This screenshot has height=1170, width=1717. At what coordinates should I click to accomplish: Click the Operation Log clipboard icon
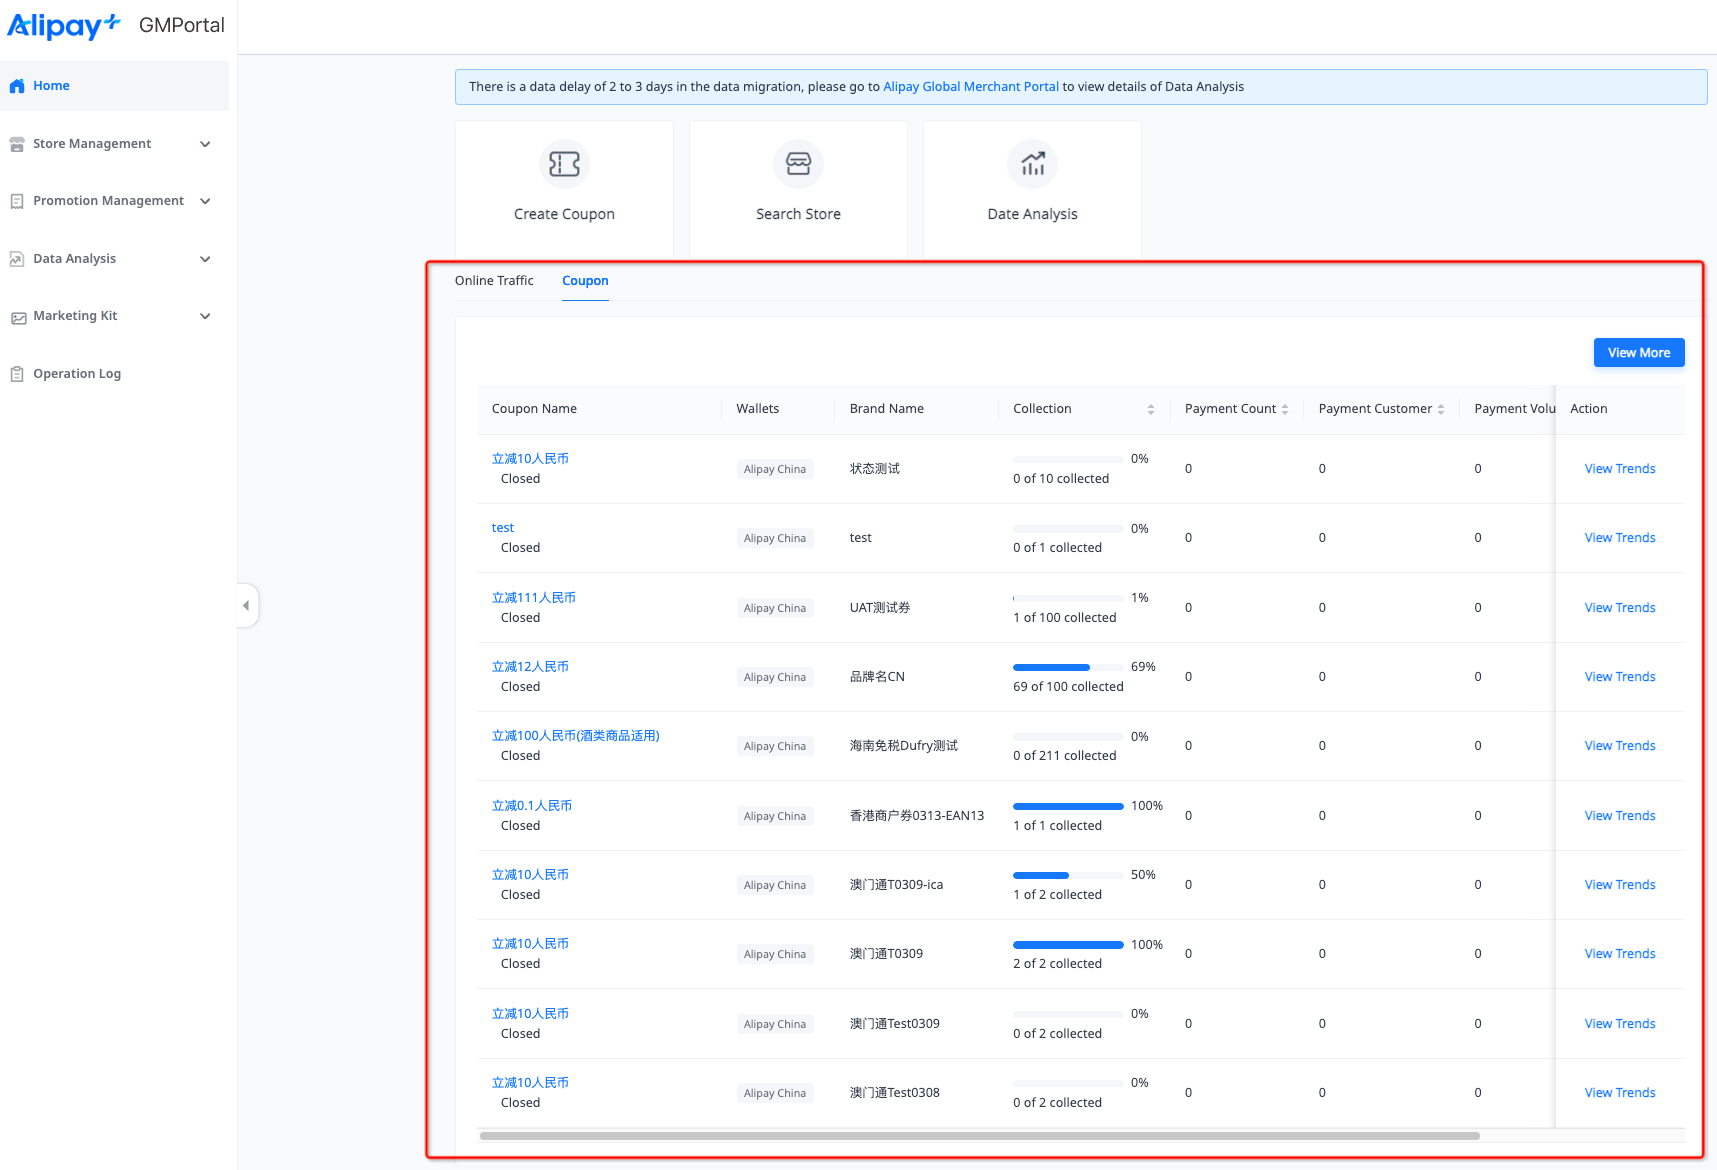pyautogui.click(x=17, y=374)
